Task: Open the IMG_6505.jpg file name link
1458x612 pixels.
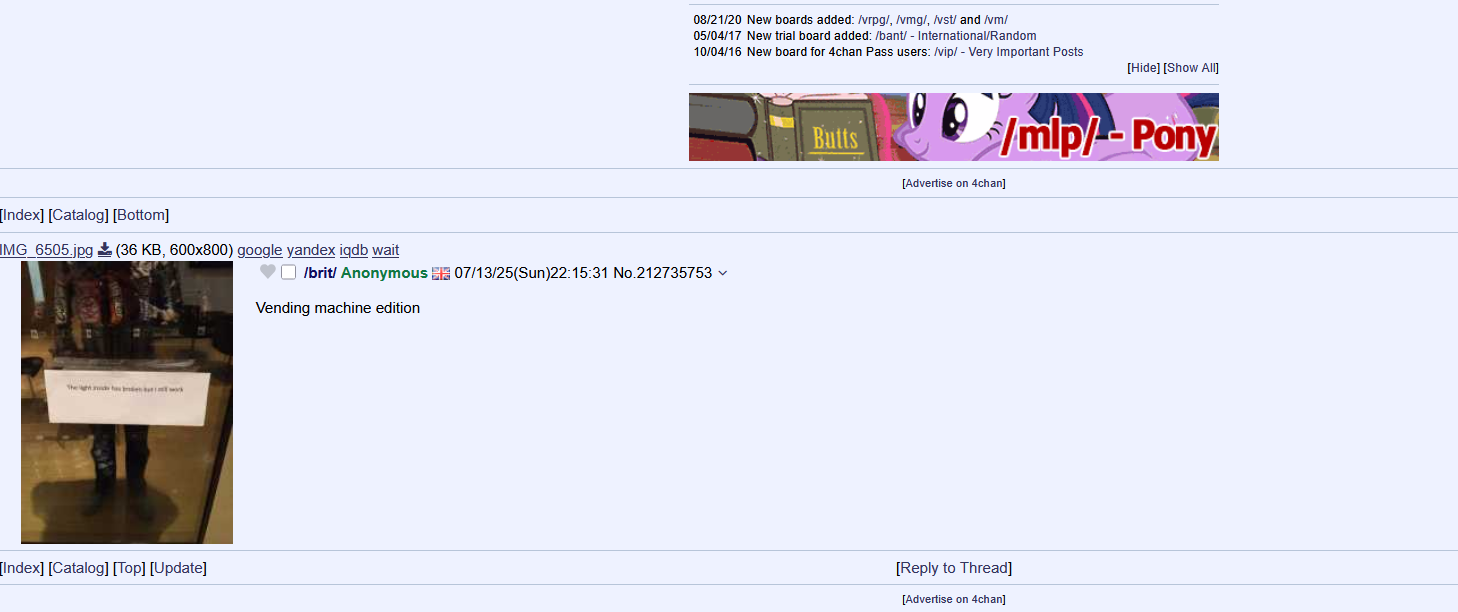Action: [46, 250]
